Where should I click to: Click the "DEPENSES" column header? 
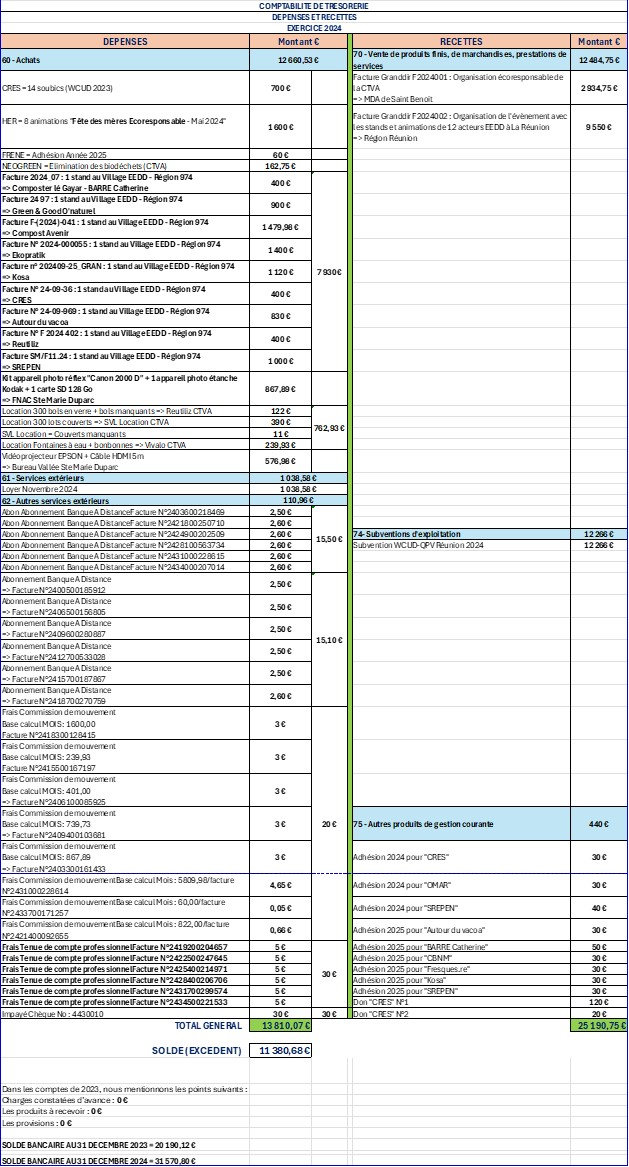pyautogui.click(x=125, y=42)
